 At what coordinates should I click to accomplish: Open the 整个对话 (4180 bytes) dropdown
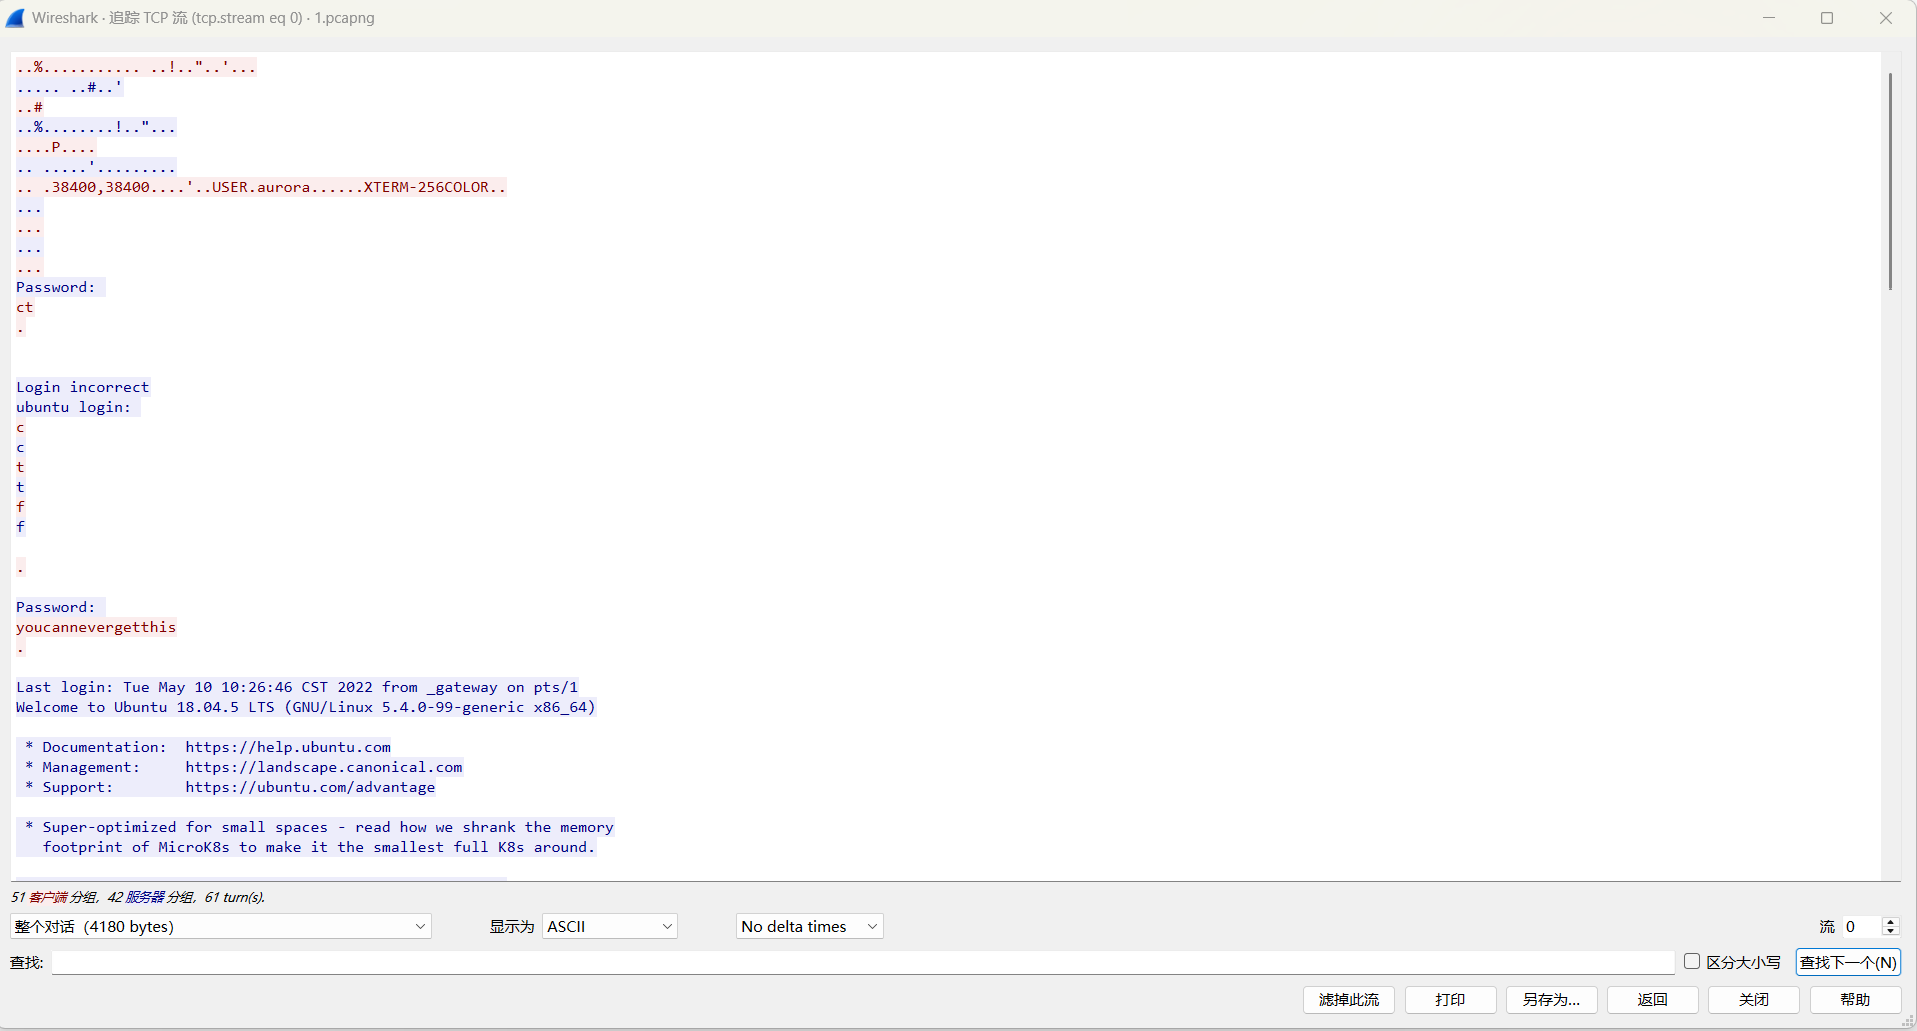tap(221, 927)
